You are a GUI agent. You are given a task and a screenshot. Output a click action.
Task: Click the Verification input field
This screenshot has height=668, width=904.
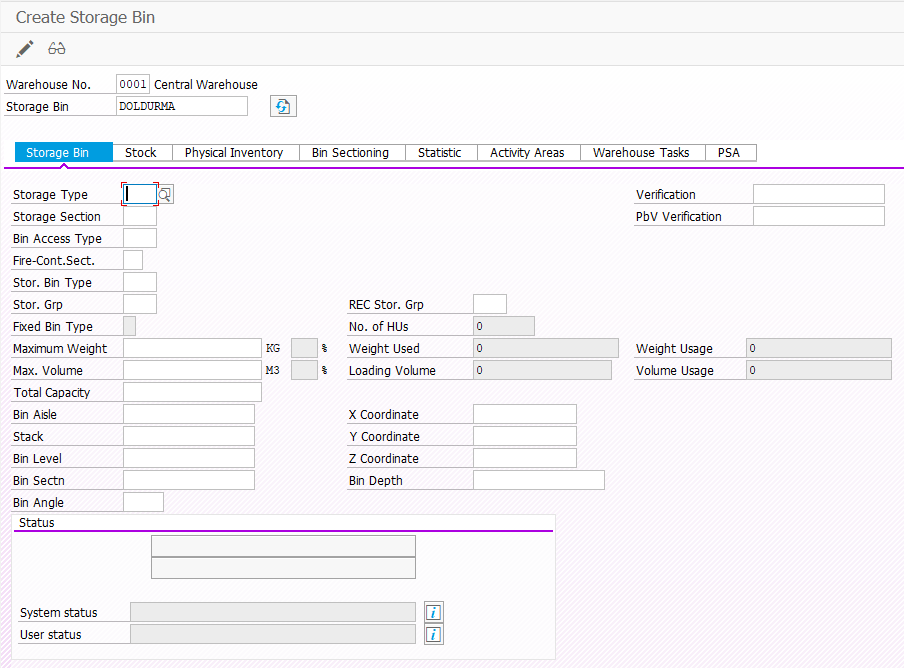818,194
